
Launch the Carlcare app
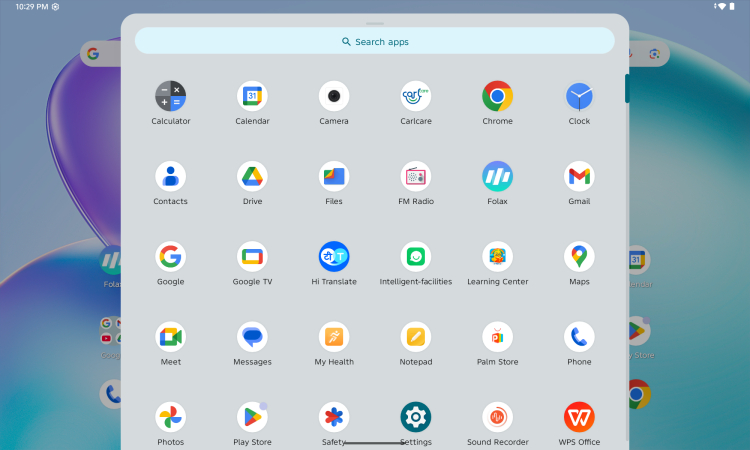pyautogui.click(x=416, y=96)
